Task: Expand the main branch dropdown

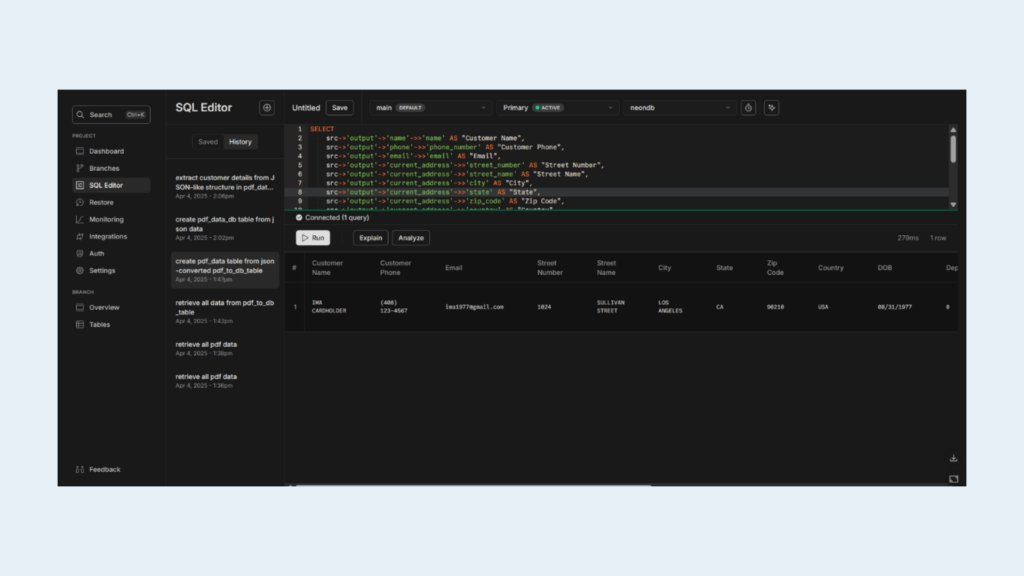Action: click(x=430, y=108)
